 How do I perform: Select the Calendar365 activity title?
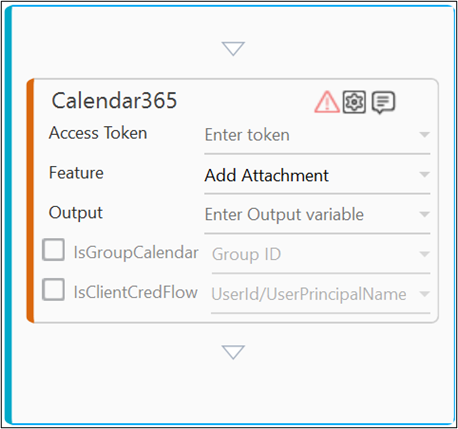[x=114, y=100]
